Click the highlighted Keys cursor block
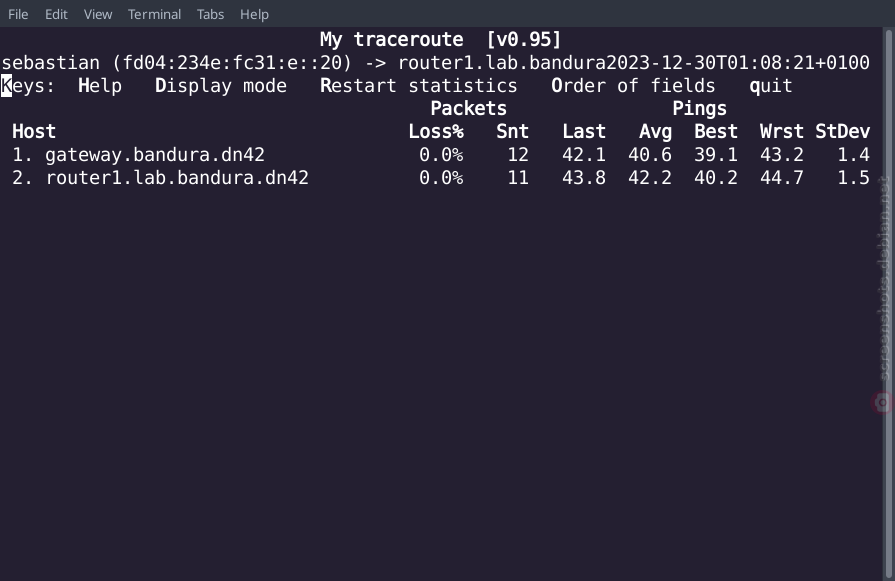 pos(6,86)
